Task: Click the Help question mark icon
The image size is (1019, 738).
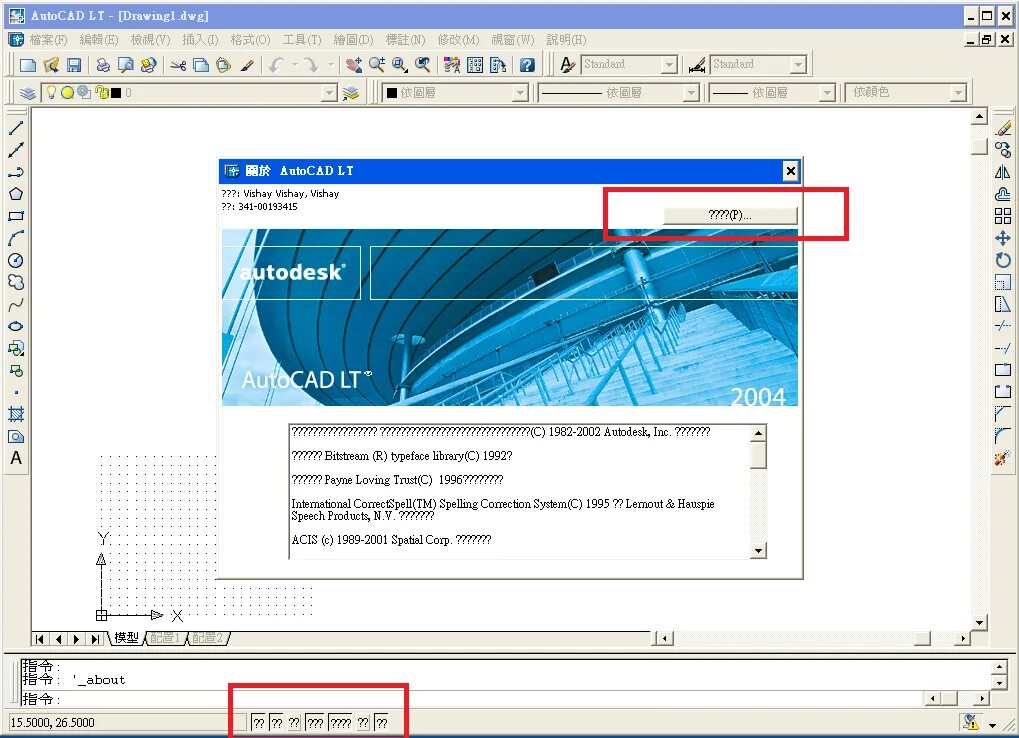Action: 527,65
